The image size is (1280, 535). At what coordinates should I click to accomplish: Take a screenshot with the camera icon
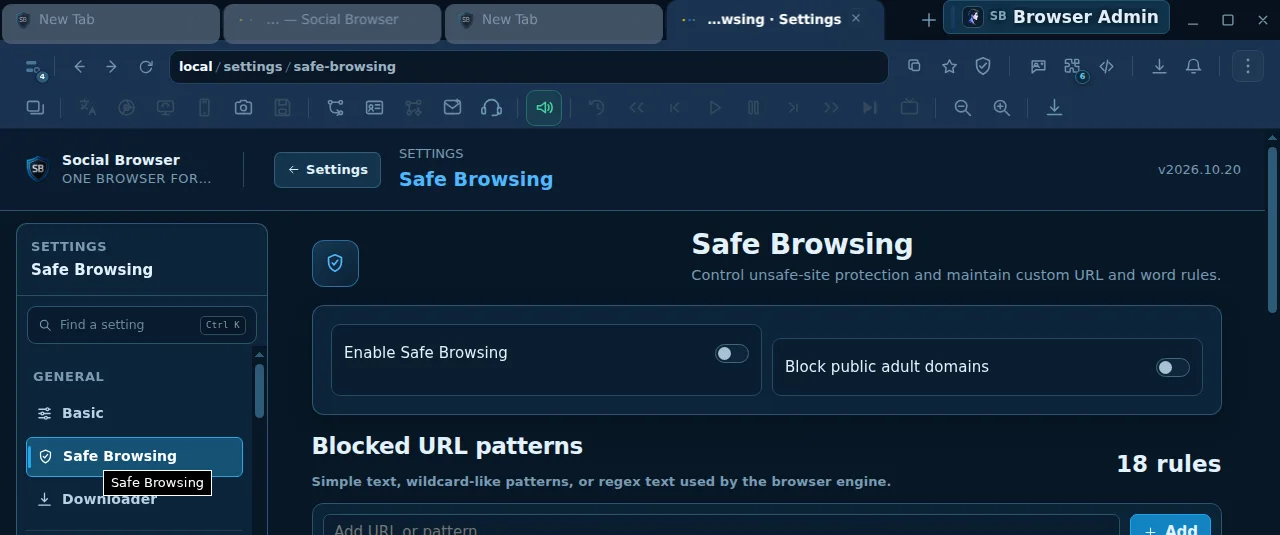point(243,108)
